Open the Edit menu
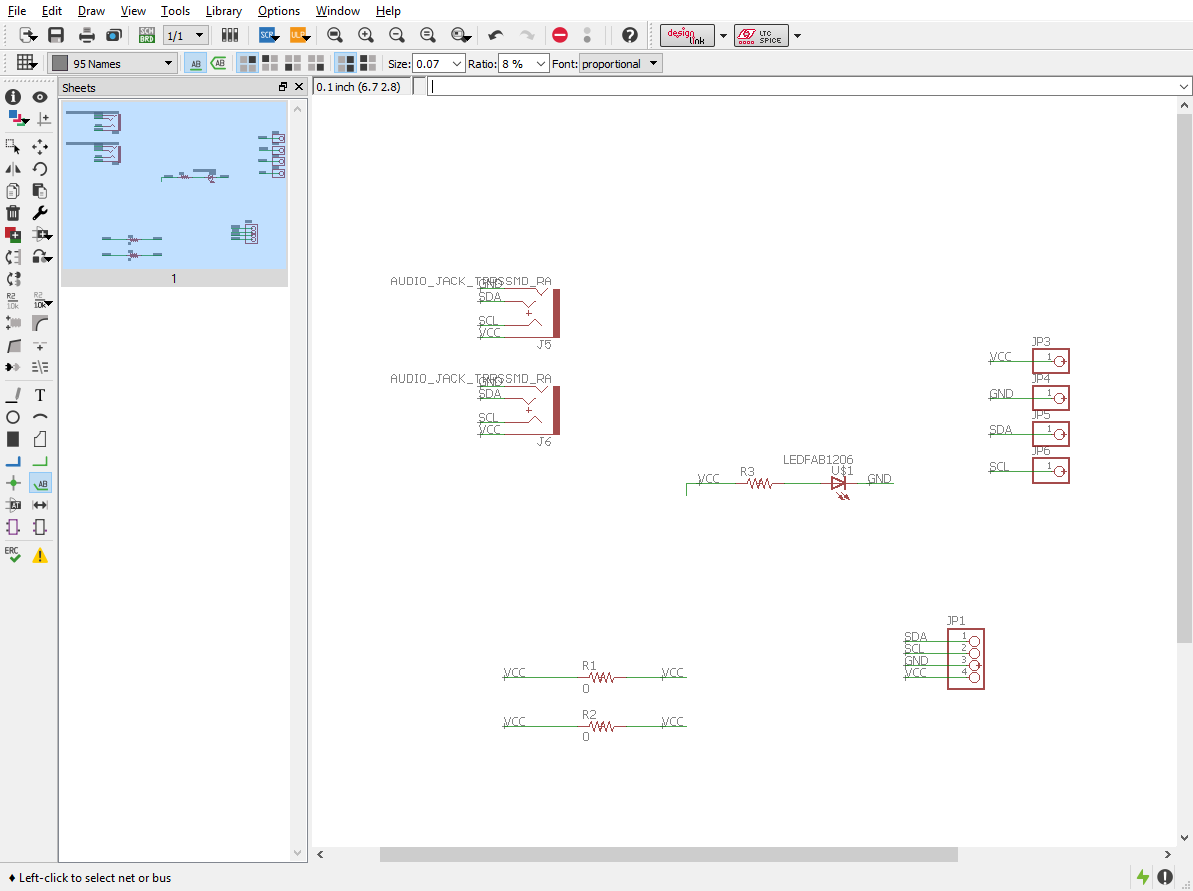Viewport: 1193px width, 891px height. (52, 11)
